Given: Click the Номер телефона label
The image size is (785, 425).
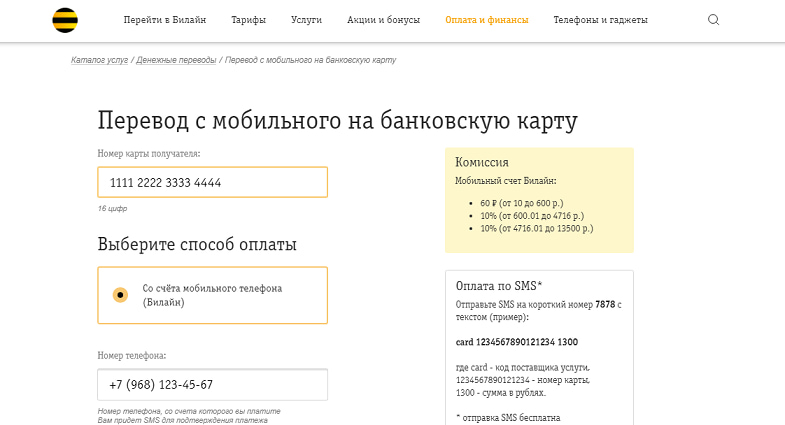Looking at the screenshot, I should (x=132, y=355).
